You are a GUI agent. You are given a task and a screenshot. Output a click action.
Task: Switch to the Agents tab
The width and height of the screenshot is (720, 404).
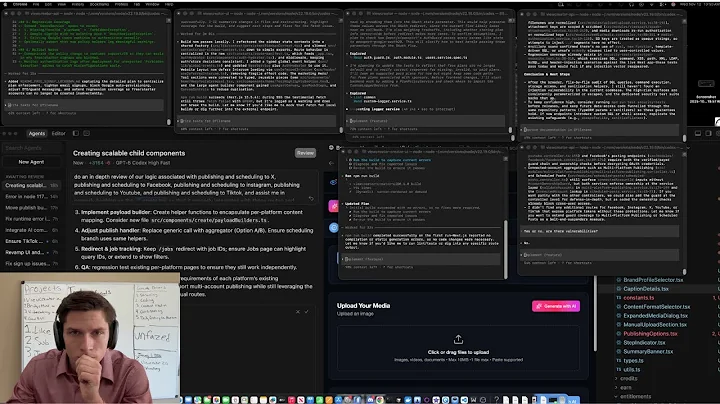(x=37, y=133)
